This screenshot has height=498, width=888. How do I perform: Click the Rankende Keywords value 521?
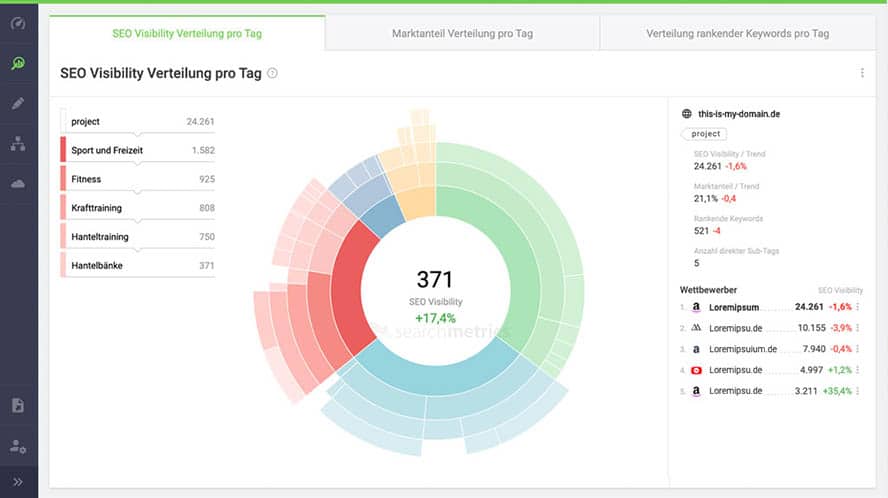[701, 231]
